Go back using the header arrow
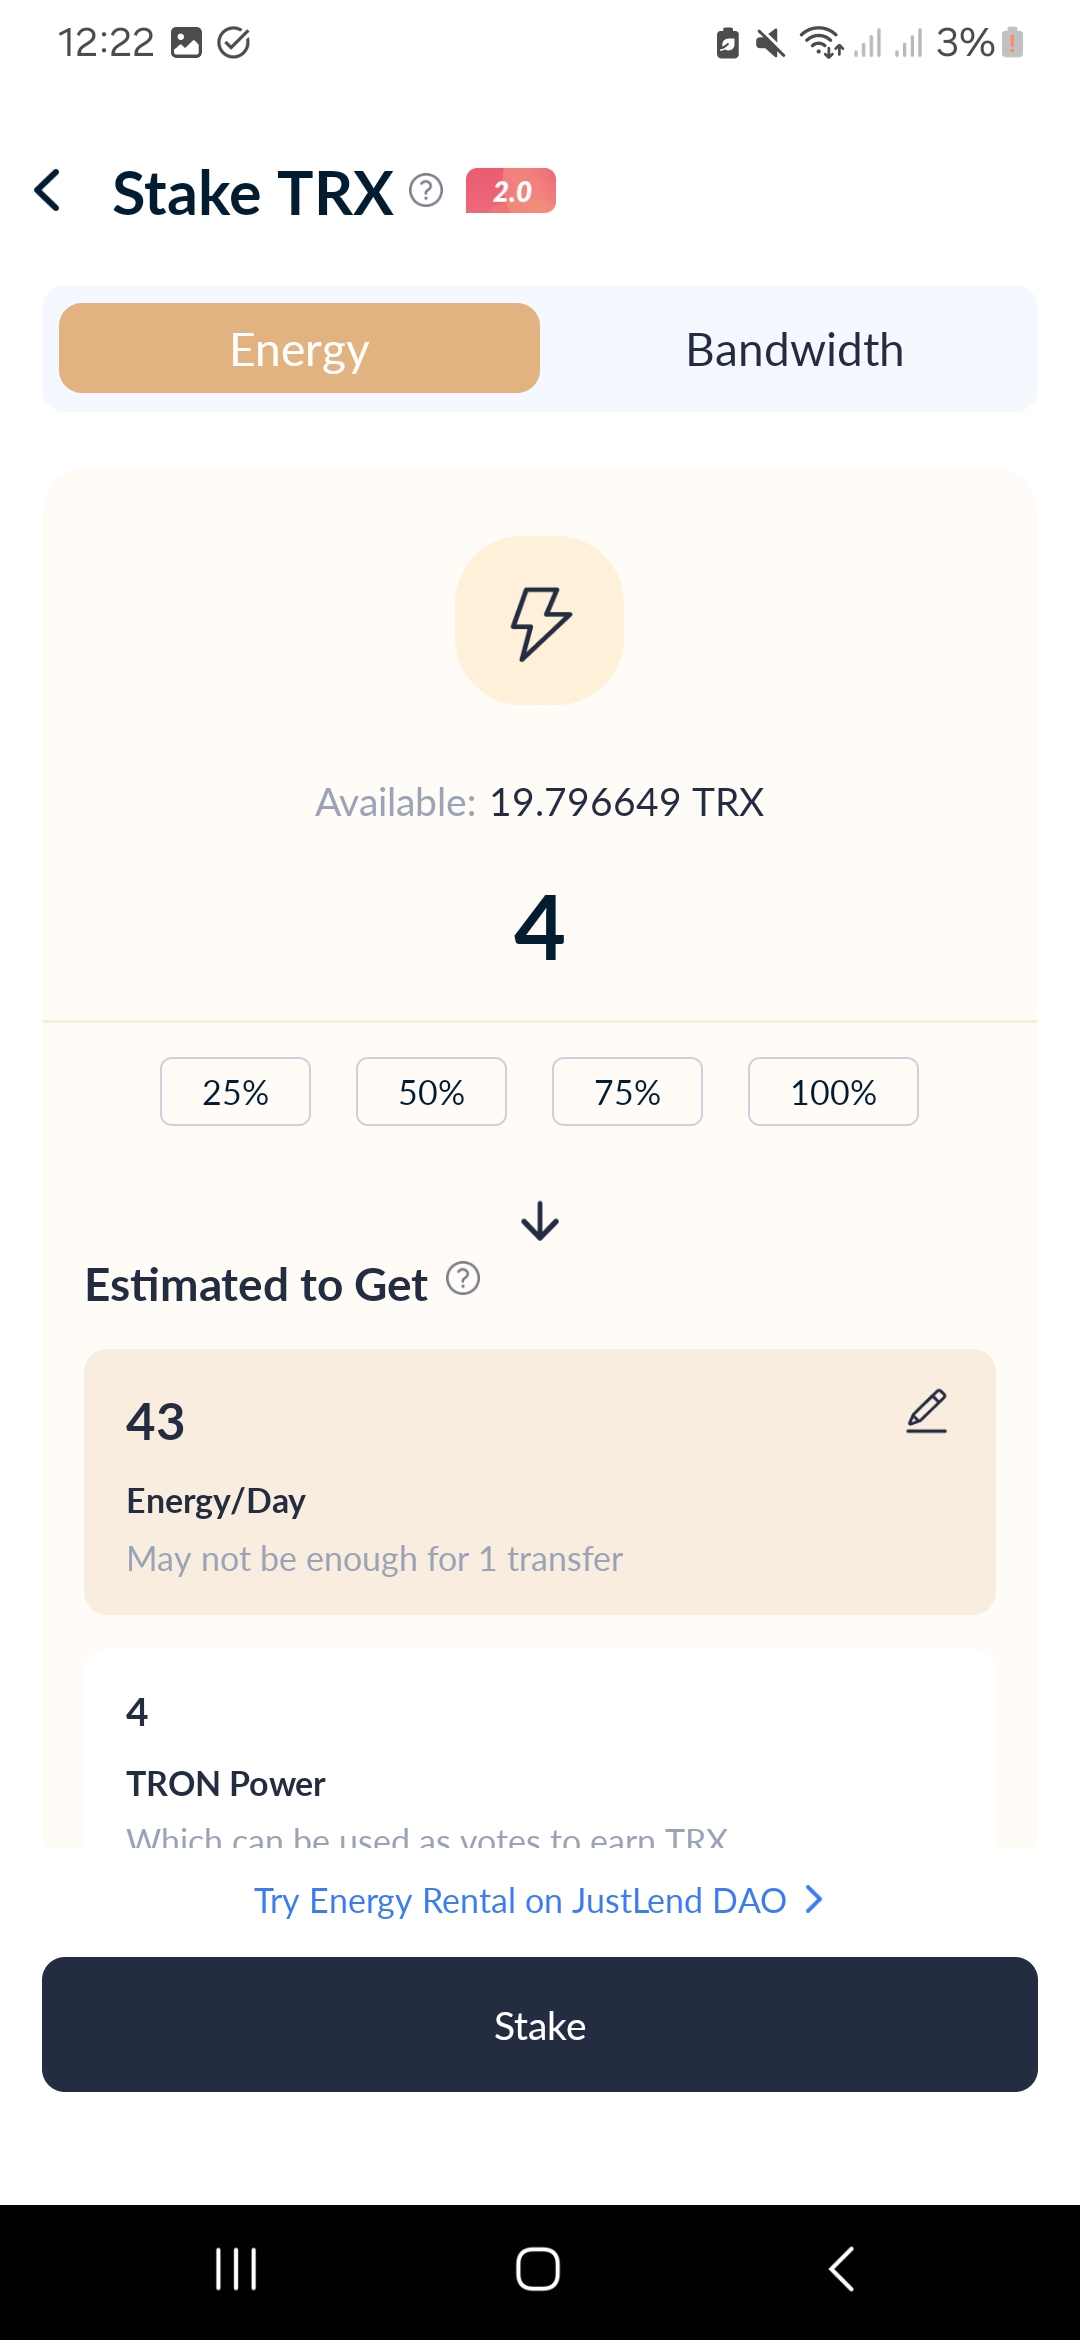 click(48, 190)
